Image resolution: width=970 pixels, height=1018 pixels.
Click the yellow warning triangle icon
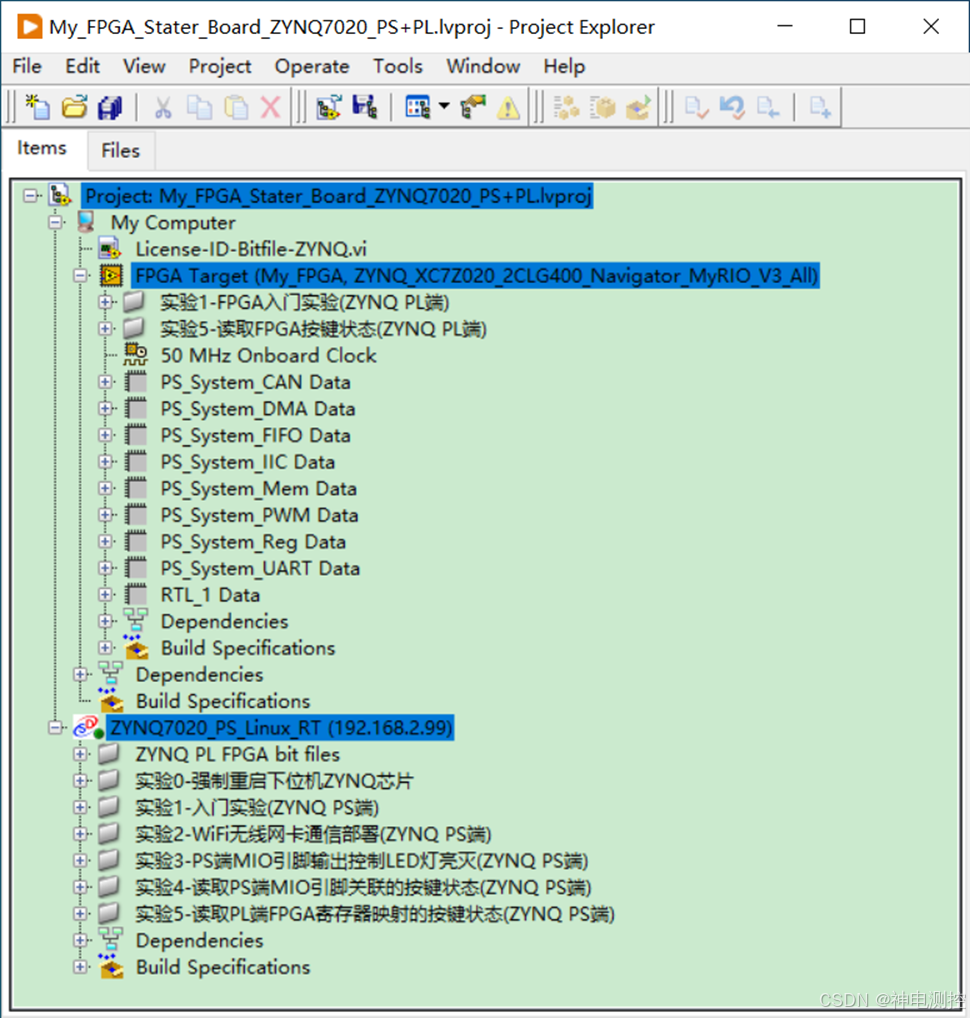pyautogui.click(x=508, y=108)
